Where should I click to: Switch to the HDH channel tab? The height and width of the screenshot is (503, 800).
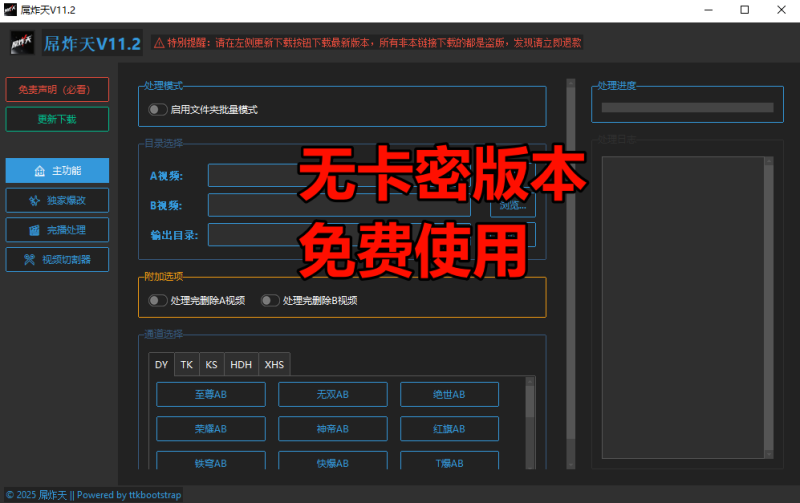[241, 364]
